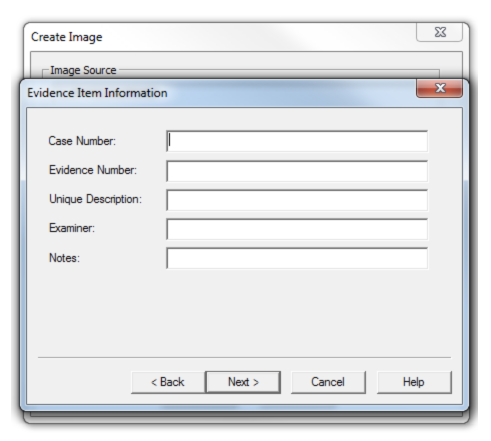Open Help for this dialog
Screen dimensions: 491x441
point(414,382)
